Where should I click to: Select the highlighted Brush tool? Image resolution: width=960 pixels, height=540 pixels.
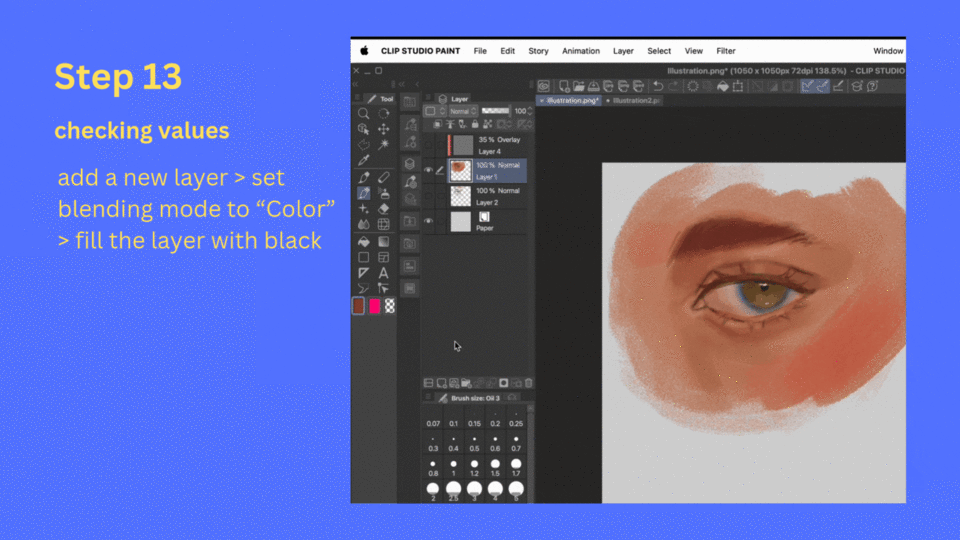pyautogui.click(x=364, y=193)
